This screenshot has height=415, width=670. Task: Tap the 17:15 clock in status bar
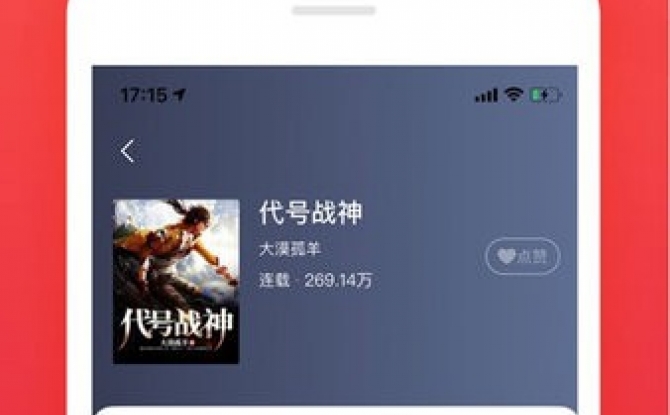pyautogui.click(x=144, y=95)
